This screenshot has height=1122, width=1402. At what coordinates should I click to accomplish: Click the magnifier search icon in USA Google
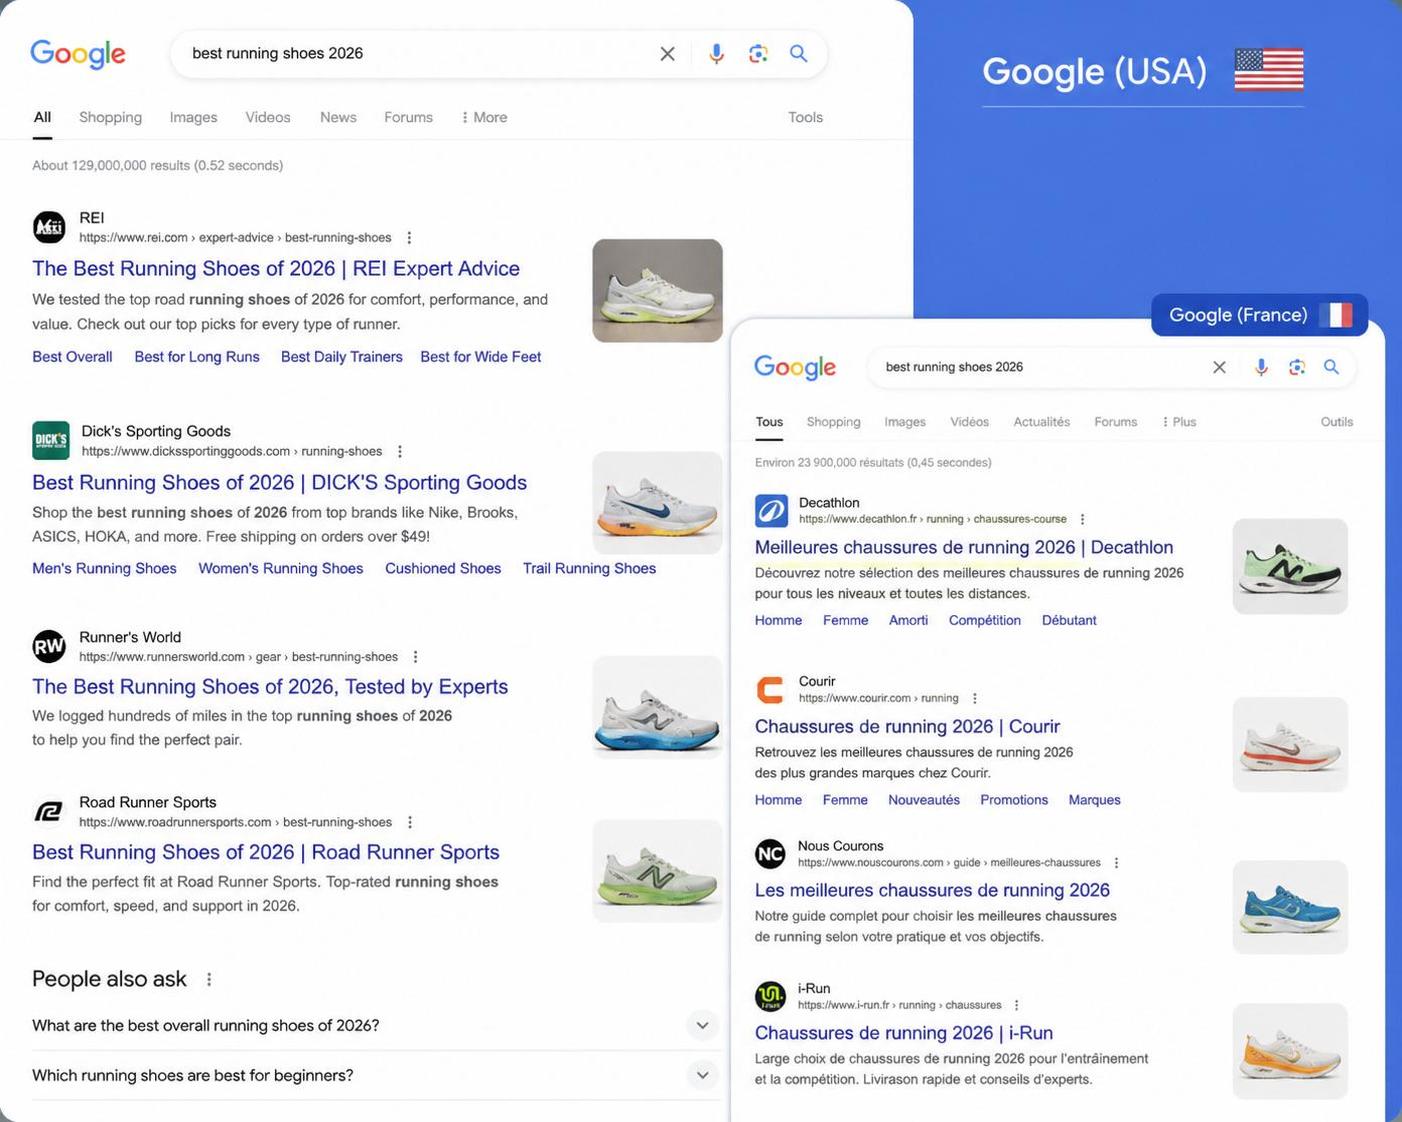798,53
